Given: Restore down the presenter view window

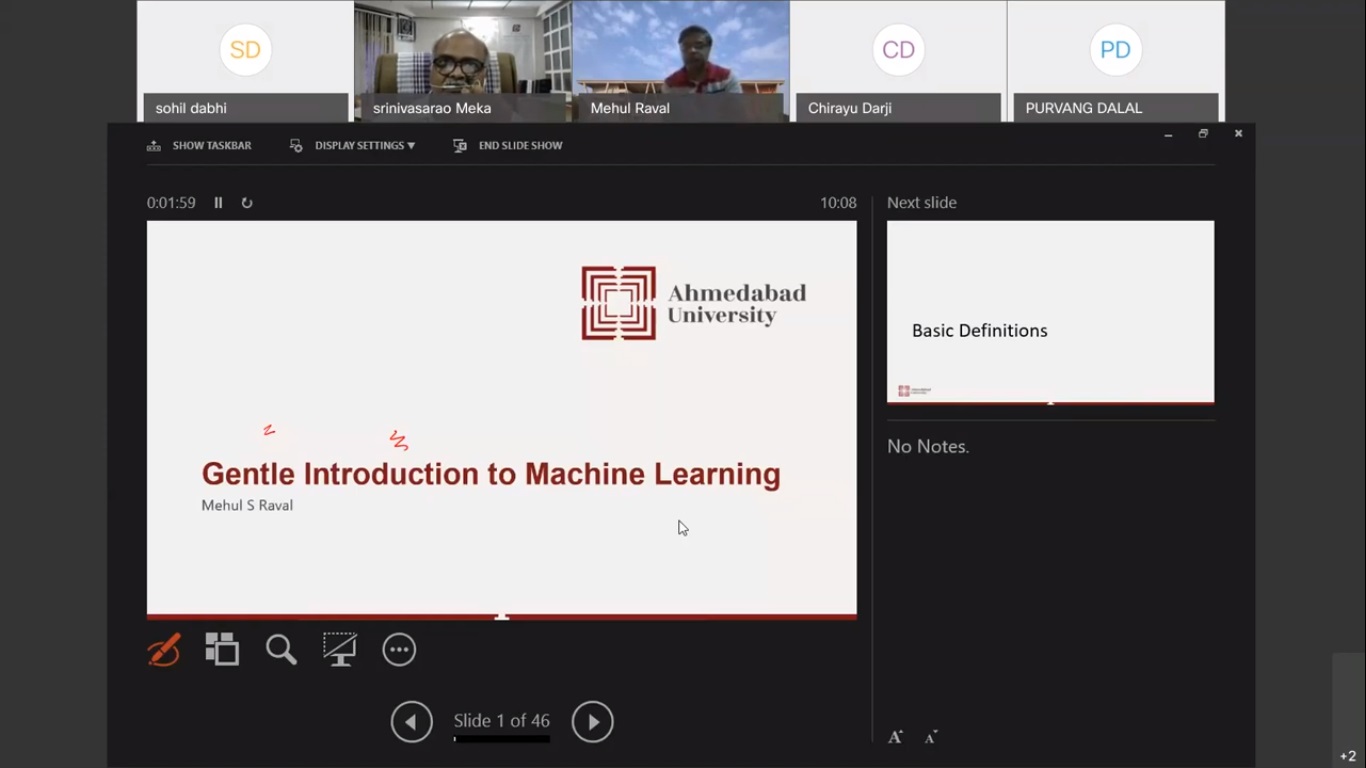Looking at the screenshot, I should 1203,134.
